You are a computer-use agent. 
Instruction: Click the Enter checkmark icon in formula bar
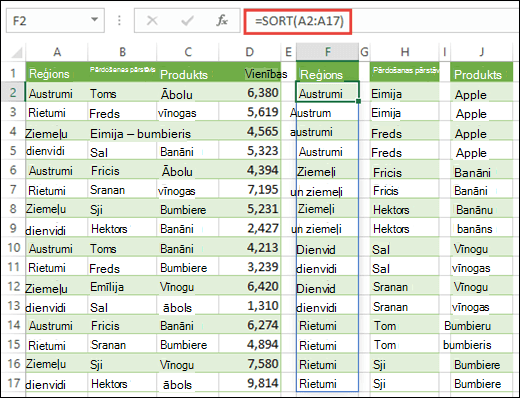pos(187,21)
